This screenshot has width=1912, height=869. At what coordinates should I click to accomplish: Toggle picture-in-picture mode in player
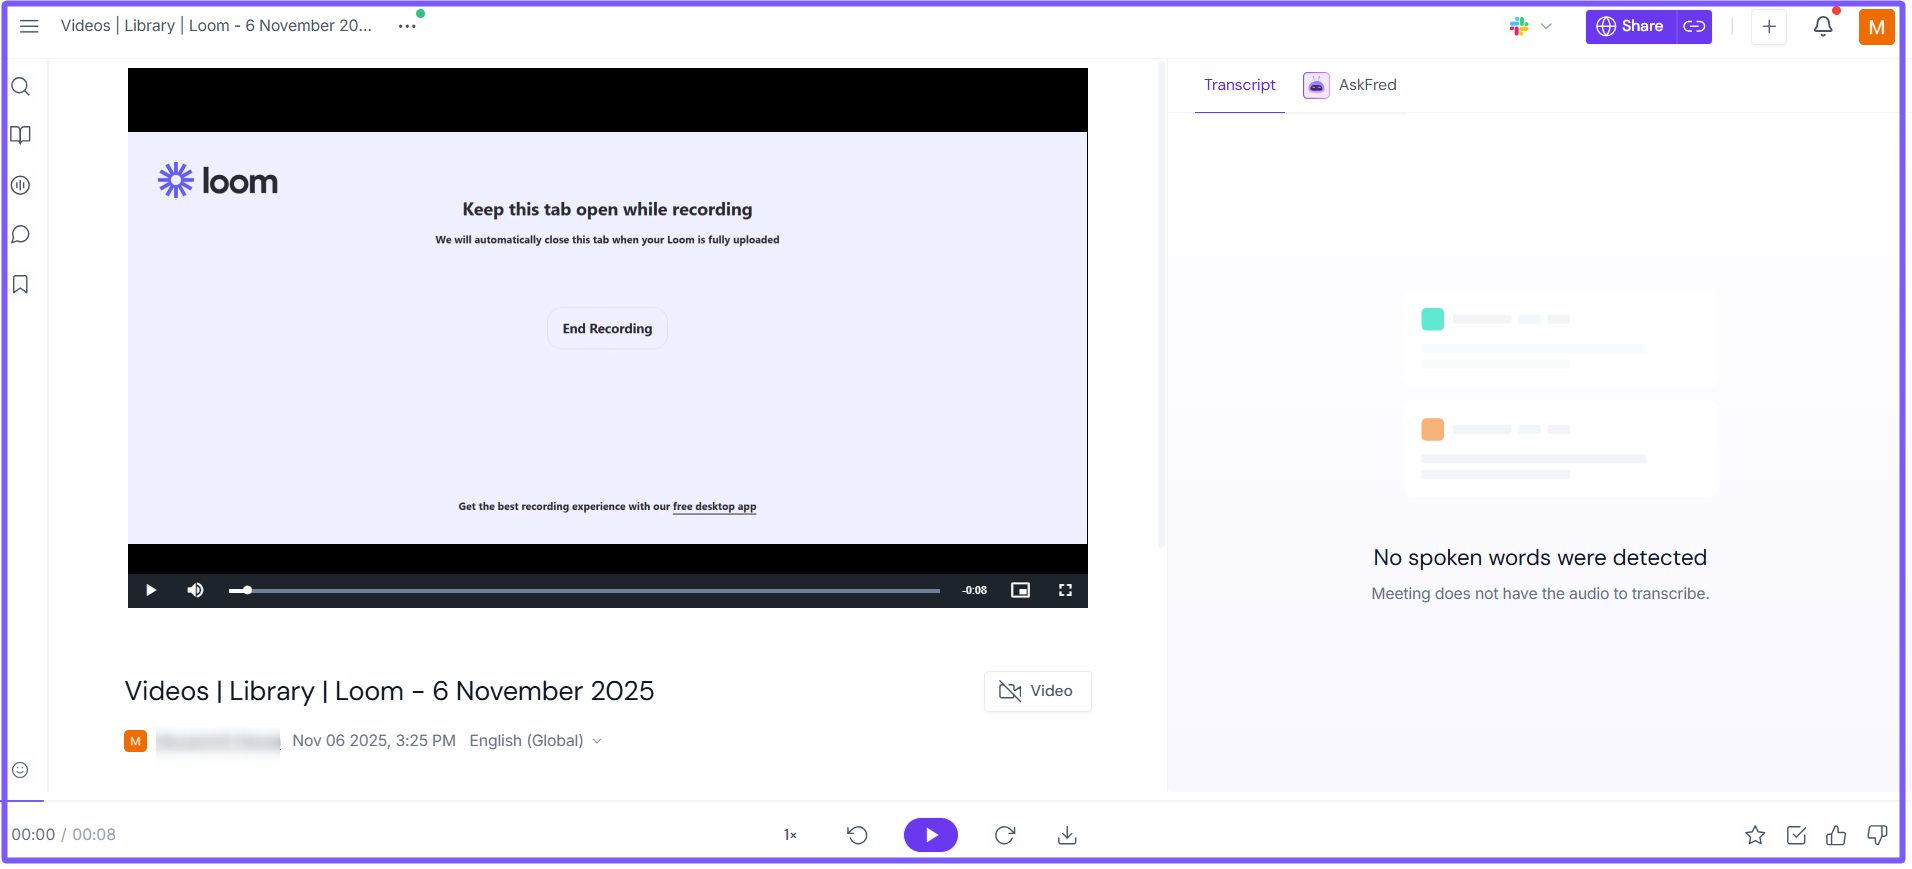click(x=1020, y=590)
